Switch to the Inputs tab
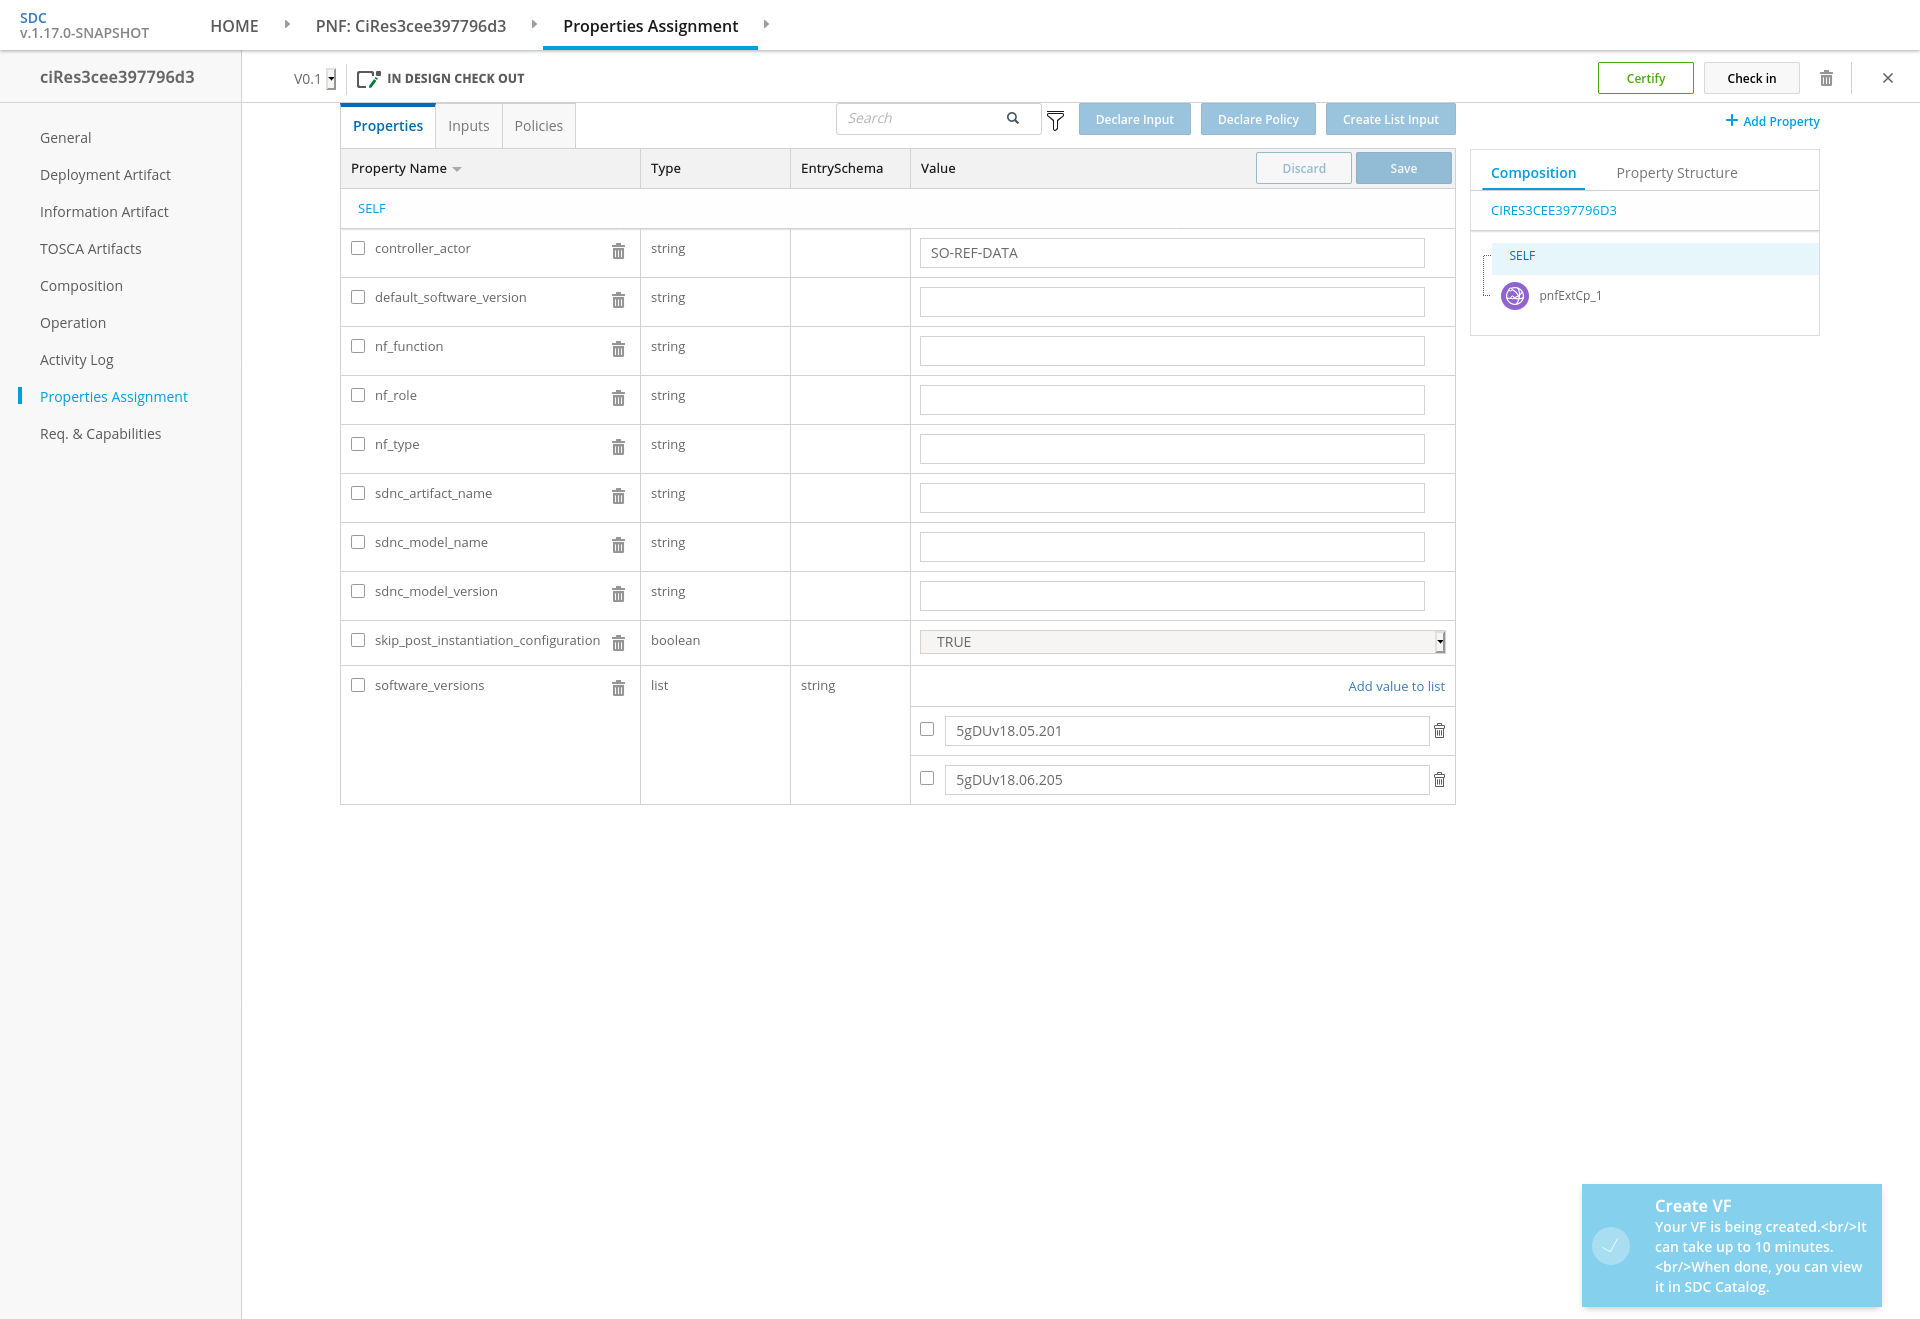The image size is (1920, 1319). click(469, 126)
